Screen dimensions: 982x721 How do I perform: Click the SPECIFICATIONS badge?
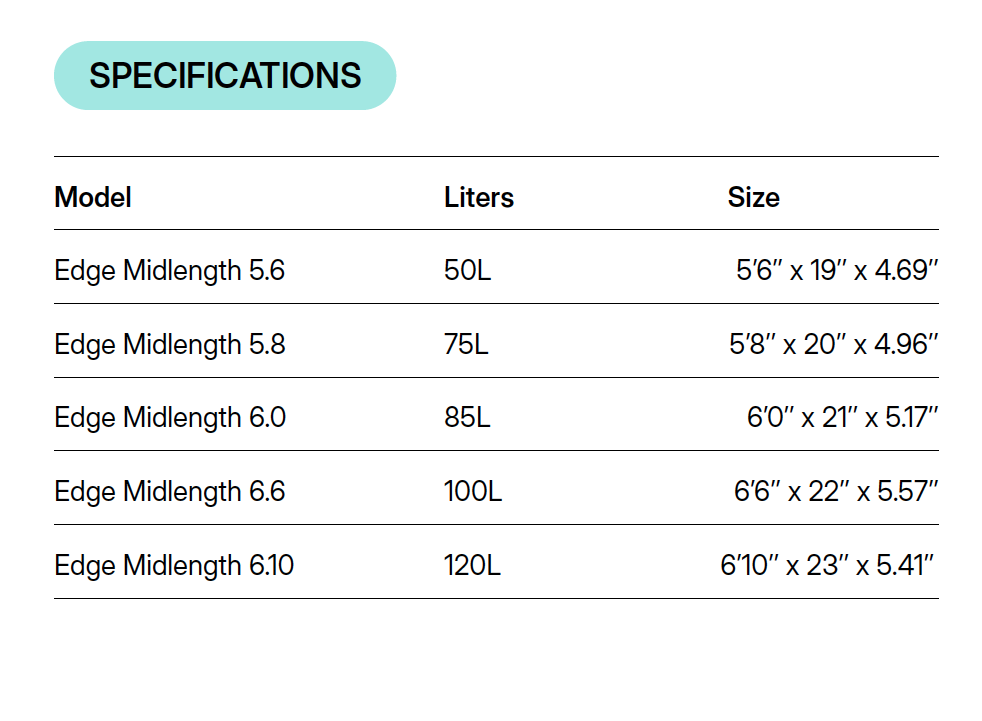(x=225, y=76)
